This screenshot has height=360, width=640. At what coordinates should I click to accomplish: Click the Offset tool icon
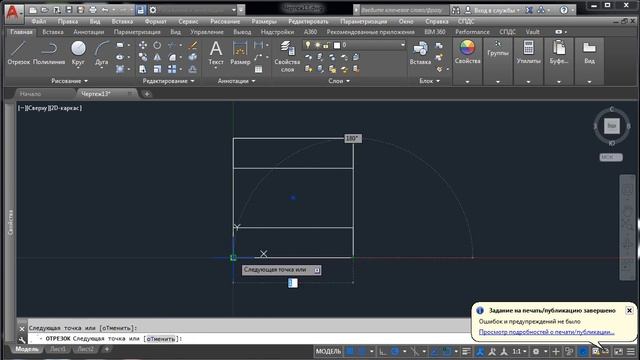tap(193, 69)
